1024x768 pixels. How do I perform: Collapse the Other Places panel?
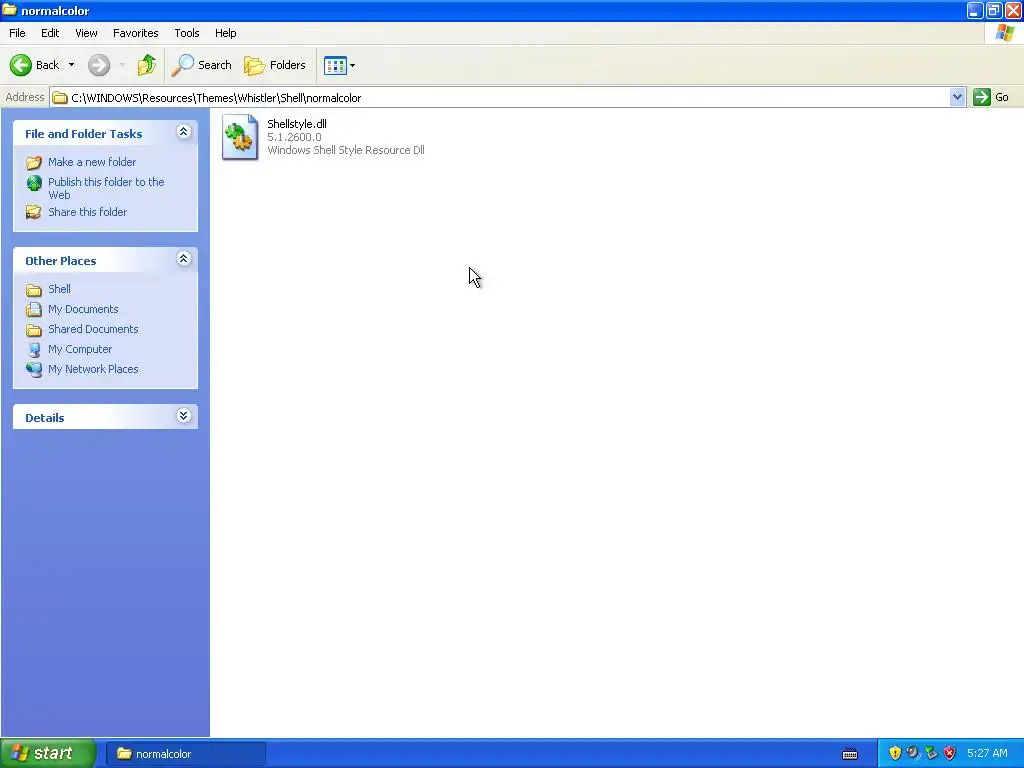(x=184, y=259)
